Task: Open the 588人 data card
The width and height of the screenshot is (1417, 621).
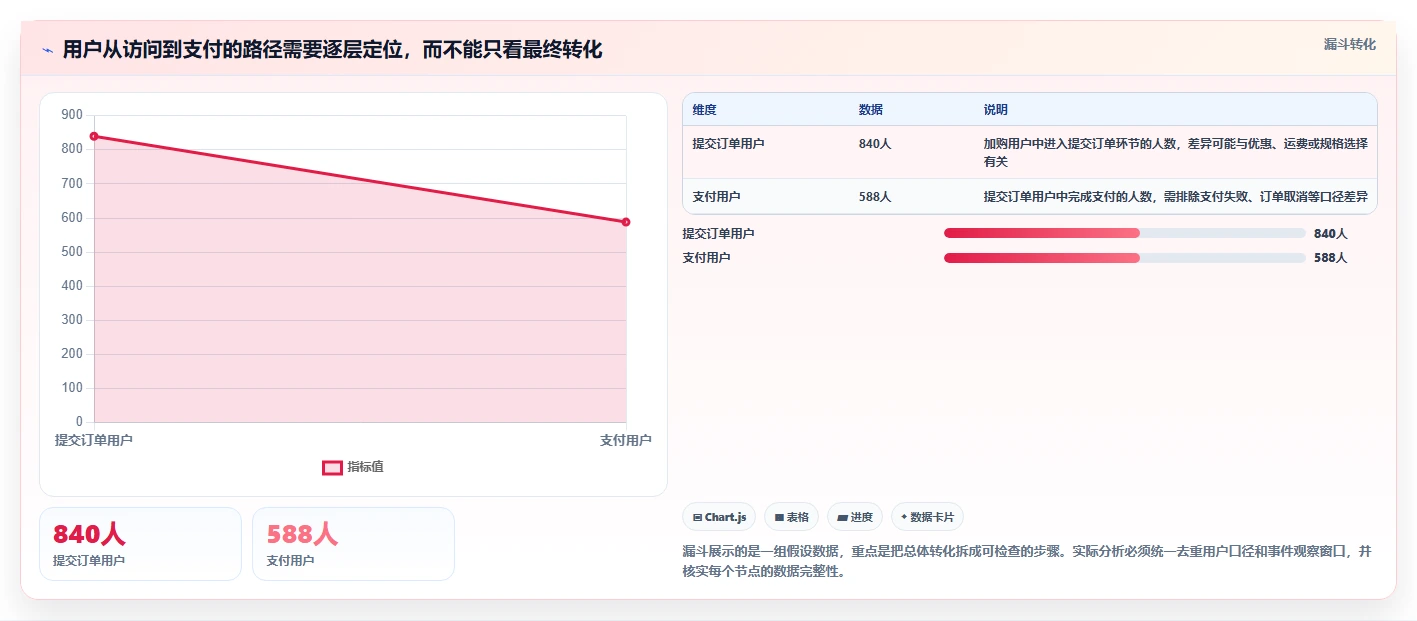Action: (353, 544)
